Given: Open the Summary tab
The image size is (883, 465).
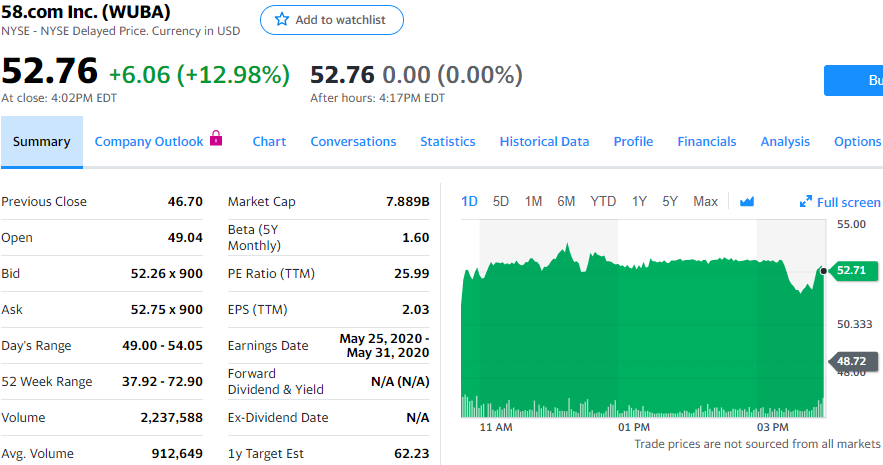Looking at the screenshot, I should point(42,142).
